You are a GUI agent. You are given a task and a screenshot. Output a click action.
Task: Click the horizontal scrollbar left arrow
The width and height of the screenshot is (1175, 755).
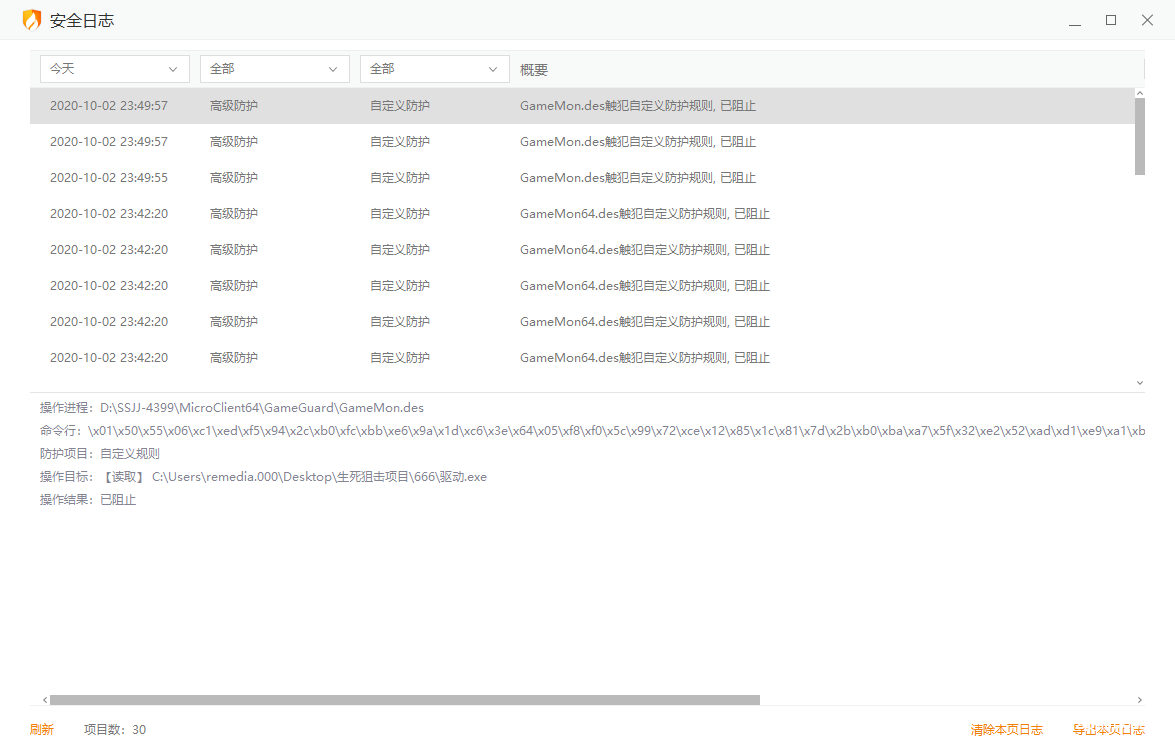44,700
